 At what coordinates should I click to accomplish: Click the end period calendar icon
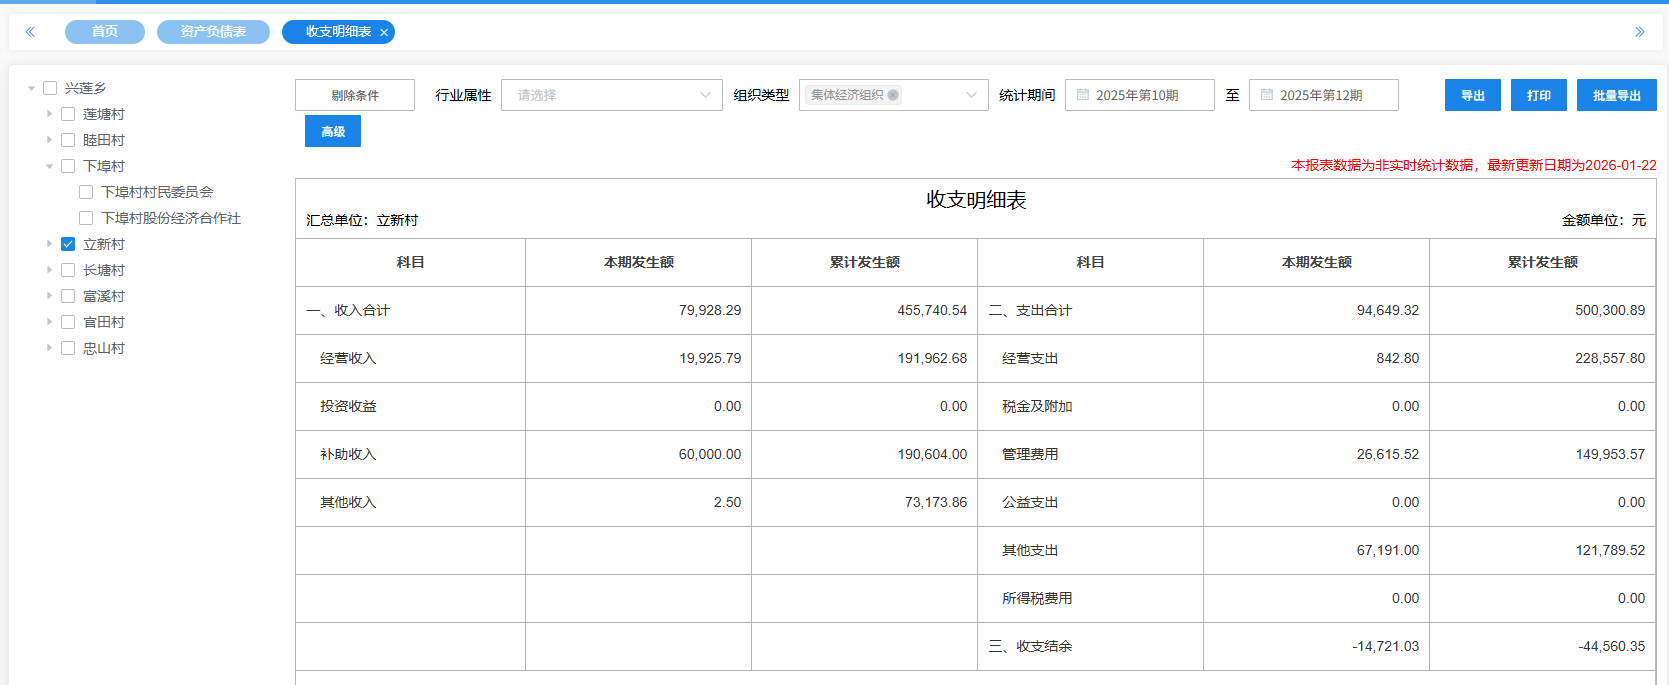[x=1267, y=95]
